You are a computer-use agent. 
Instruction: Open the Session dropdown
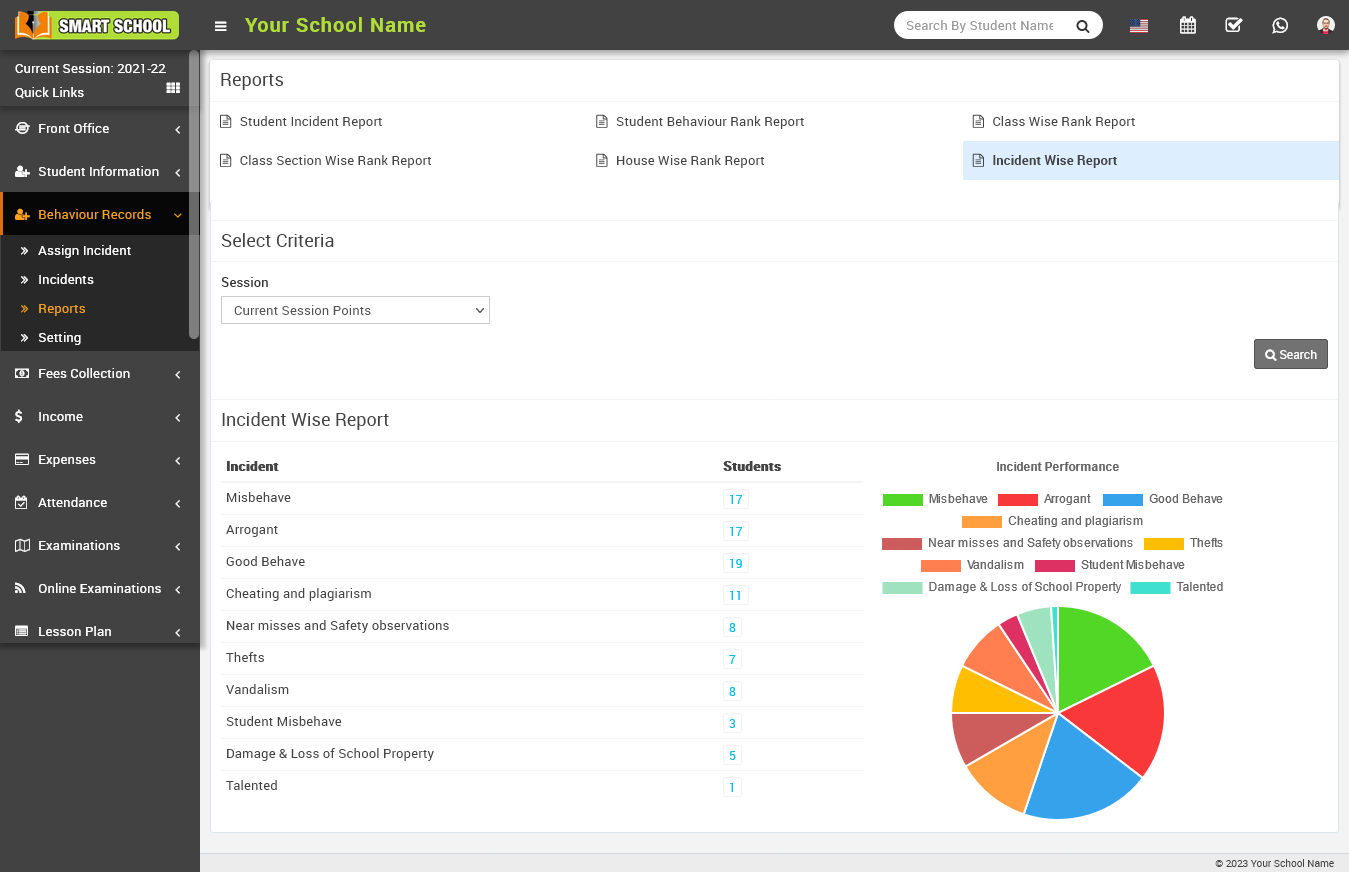click(354, 310)
